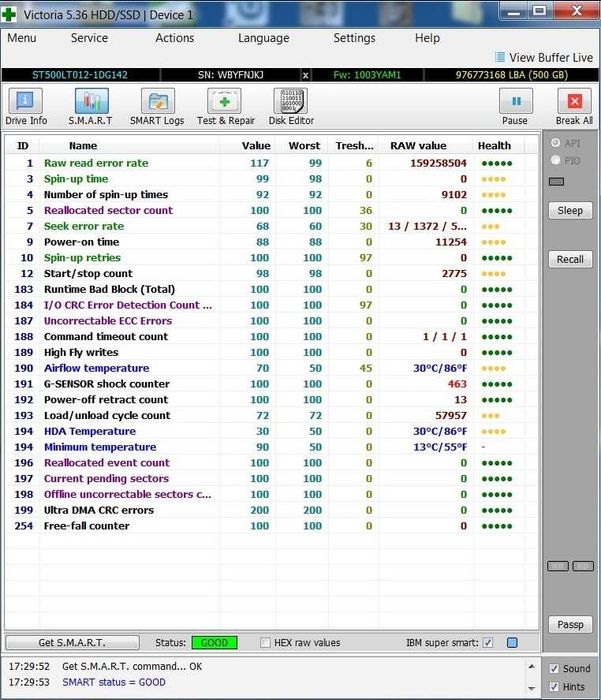This screenshot has width=601, height=700.
Task: Toggle the Sound checkbox
Action: pyautogui.click(x=554, y=669)
